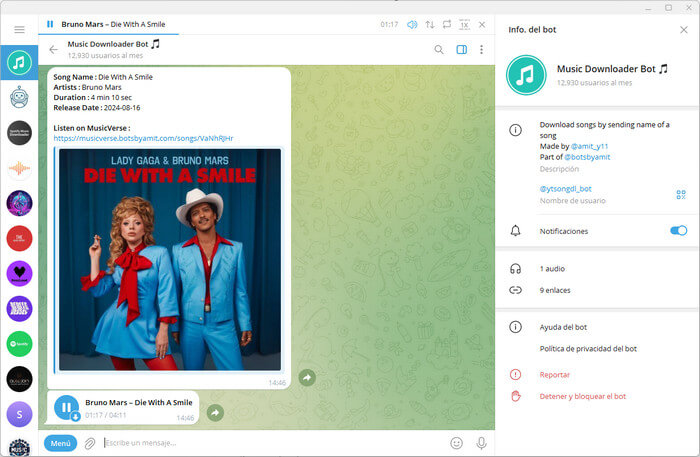This screenshot has height=457, width=700.
Task: Seek using the blue progress line under player
Action: pos(108,34)
